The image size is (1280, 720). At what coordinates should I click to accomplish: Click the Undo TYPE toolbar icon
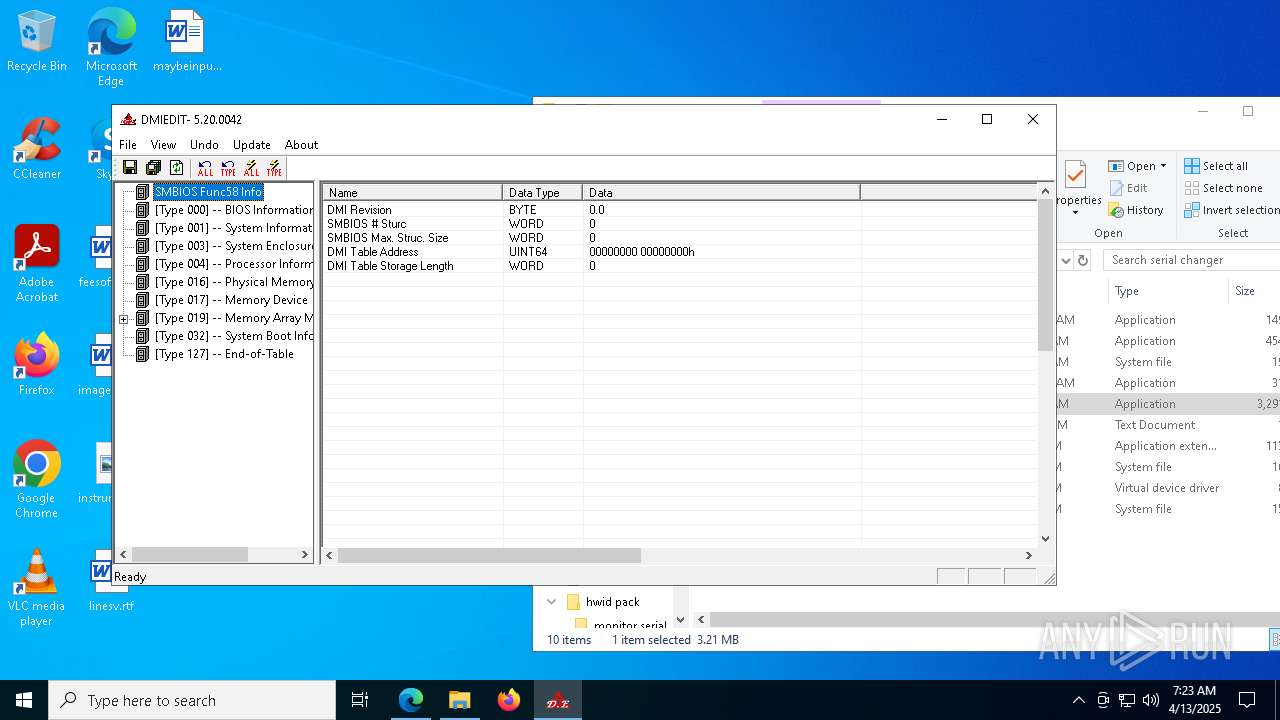point(228,168)
